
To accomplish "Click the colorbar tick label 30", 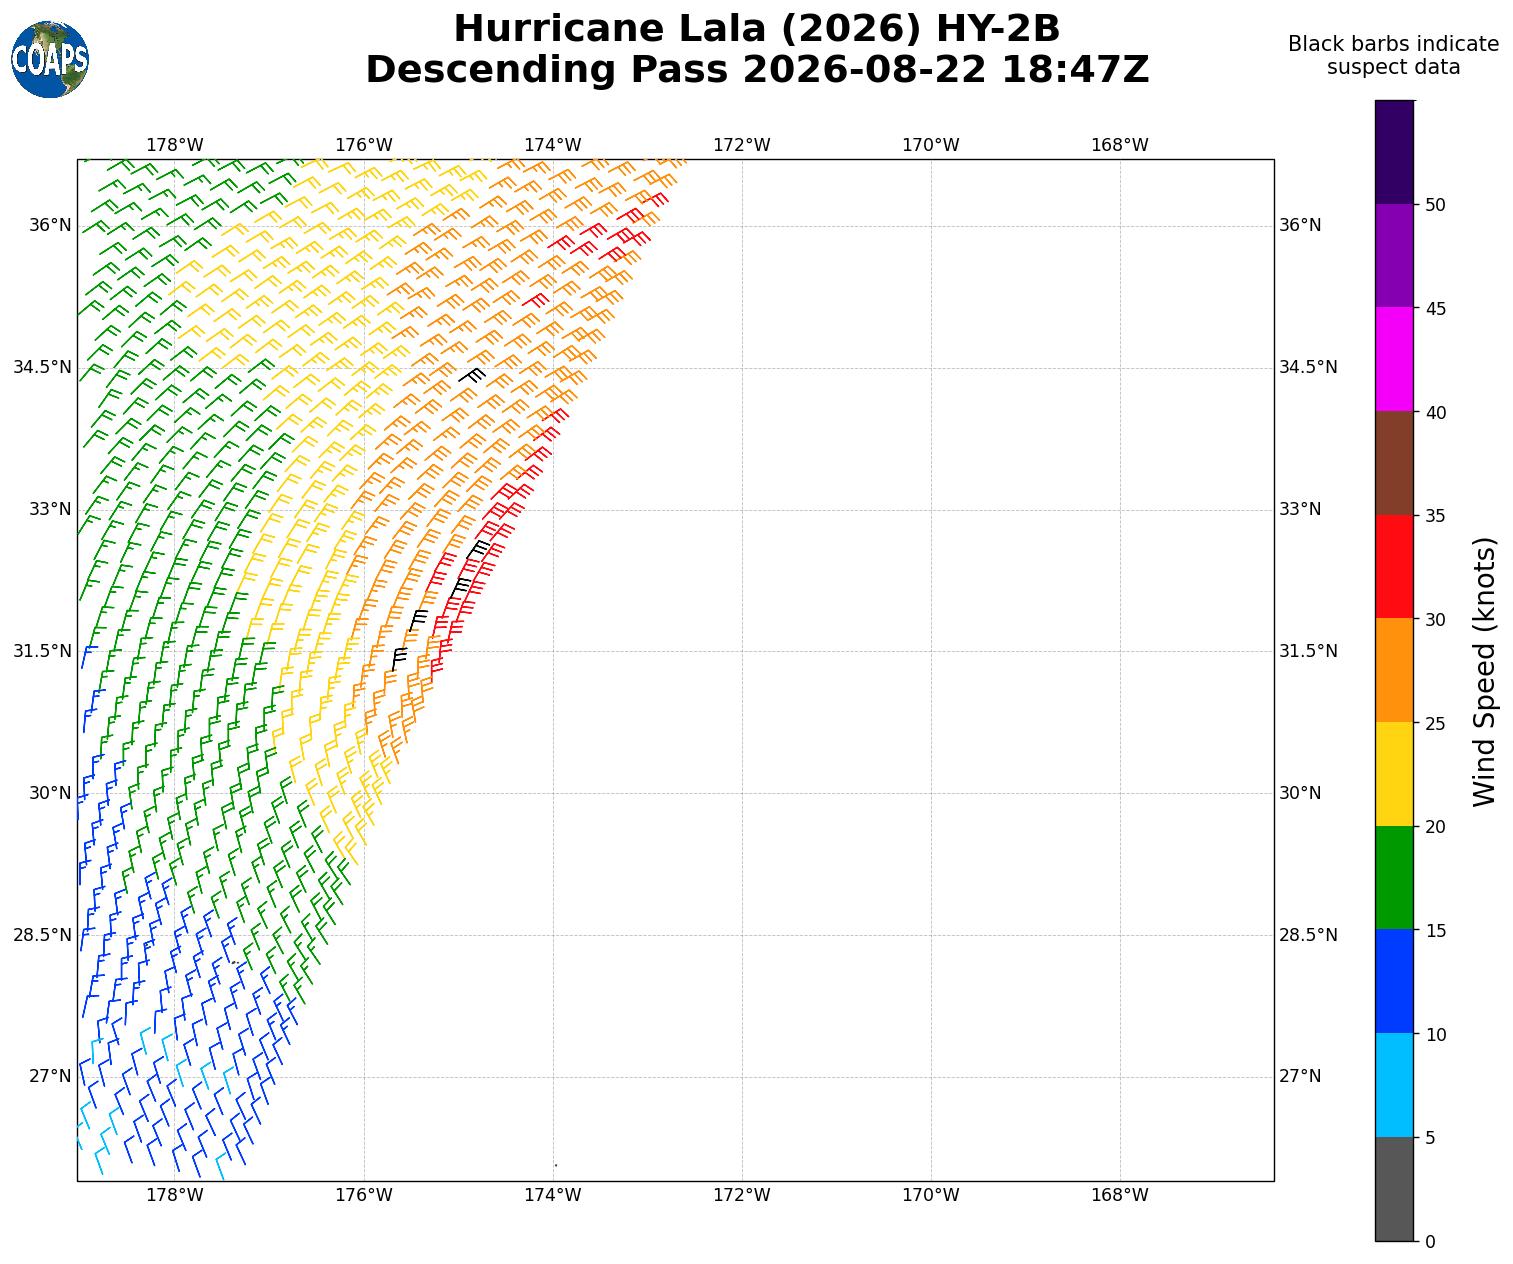I will tap(1436, 620).
